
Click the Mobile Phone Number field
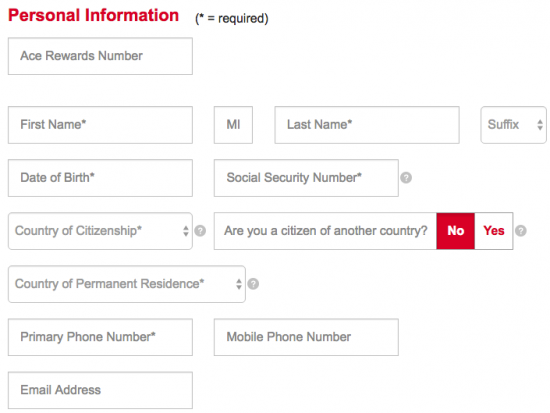[x=306, y=337]
